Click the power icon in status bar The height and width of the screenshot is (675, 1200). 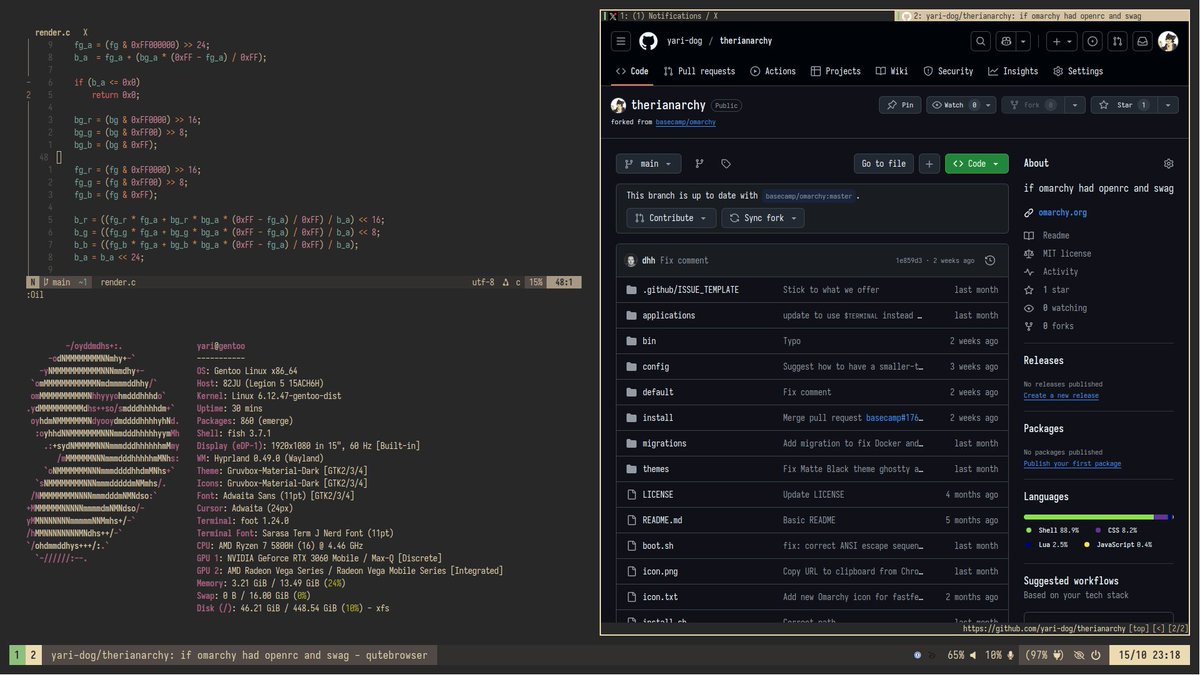pos(1096,655)
